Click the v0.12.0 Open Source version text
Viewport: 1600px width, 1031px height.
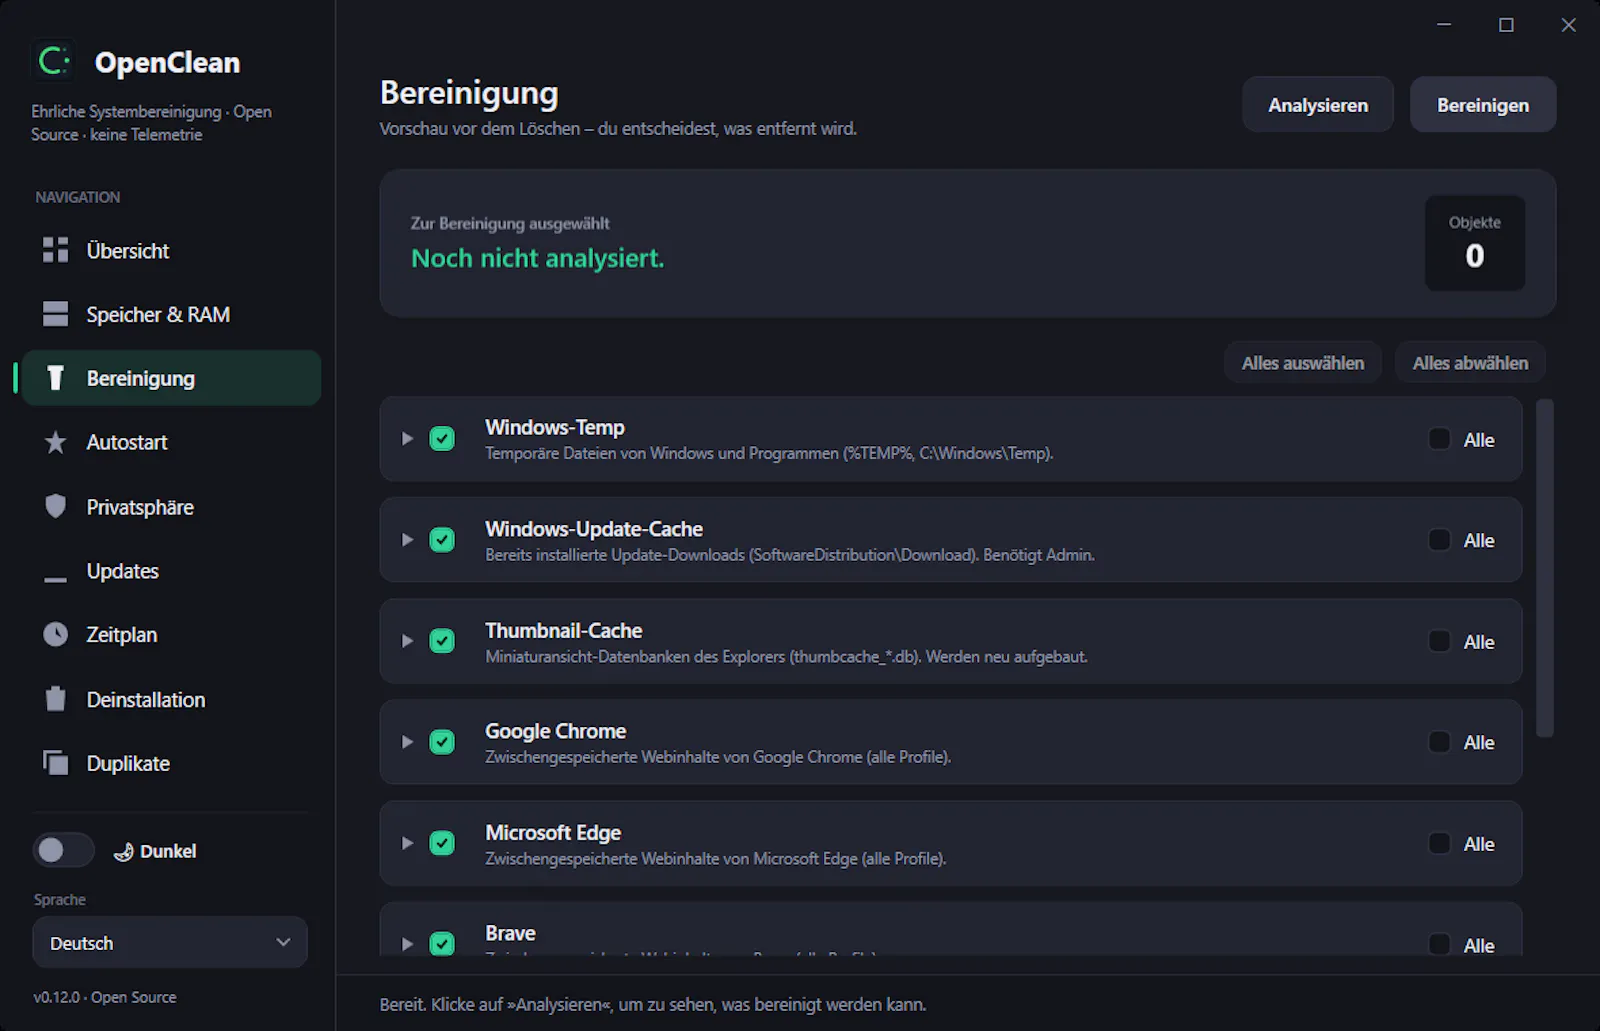coord(105,997)
